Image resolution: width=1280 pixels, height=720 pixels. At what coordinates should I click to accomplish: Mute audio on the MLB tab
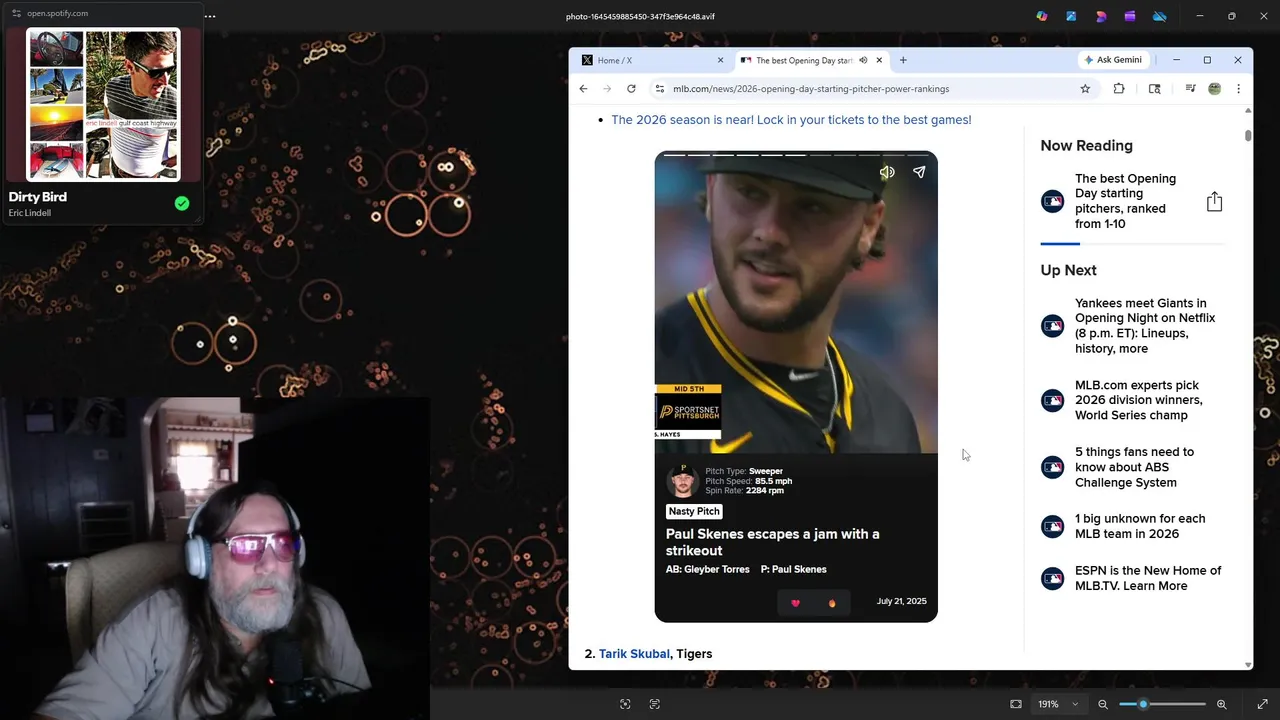pyautogui.click(x=863, y=60)
